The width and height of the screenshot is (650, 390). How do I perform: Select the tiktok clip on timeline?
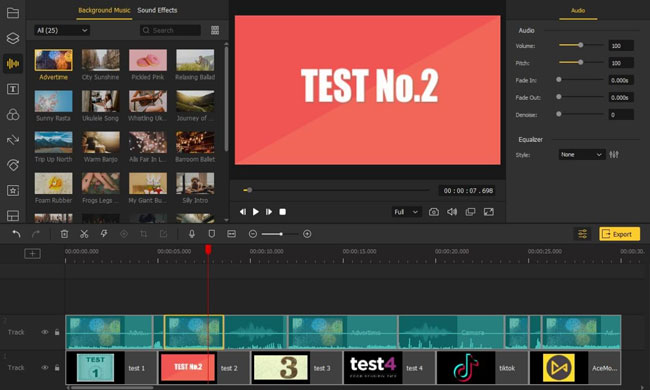point(482,368)
